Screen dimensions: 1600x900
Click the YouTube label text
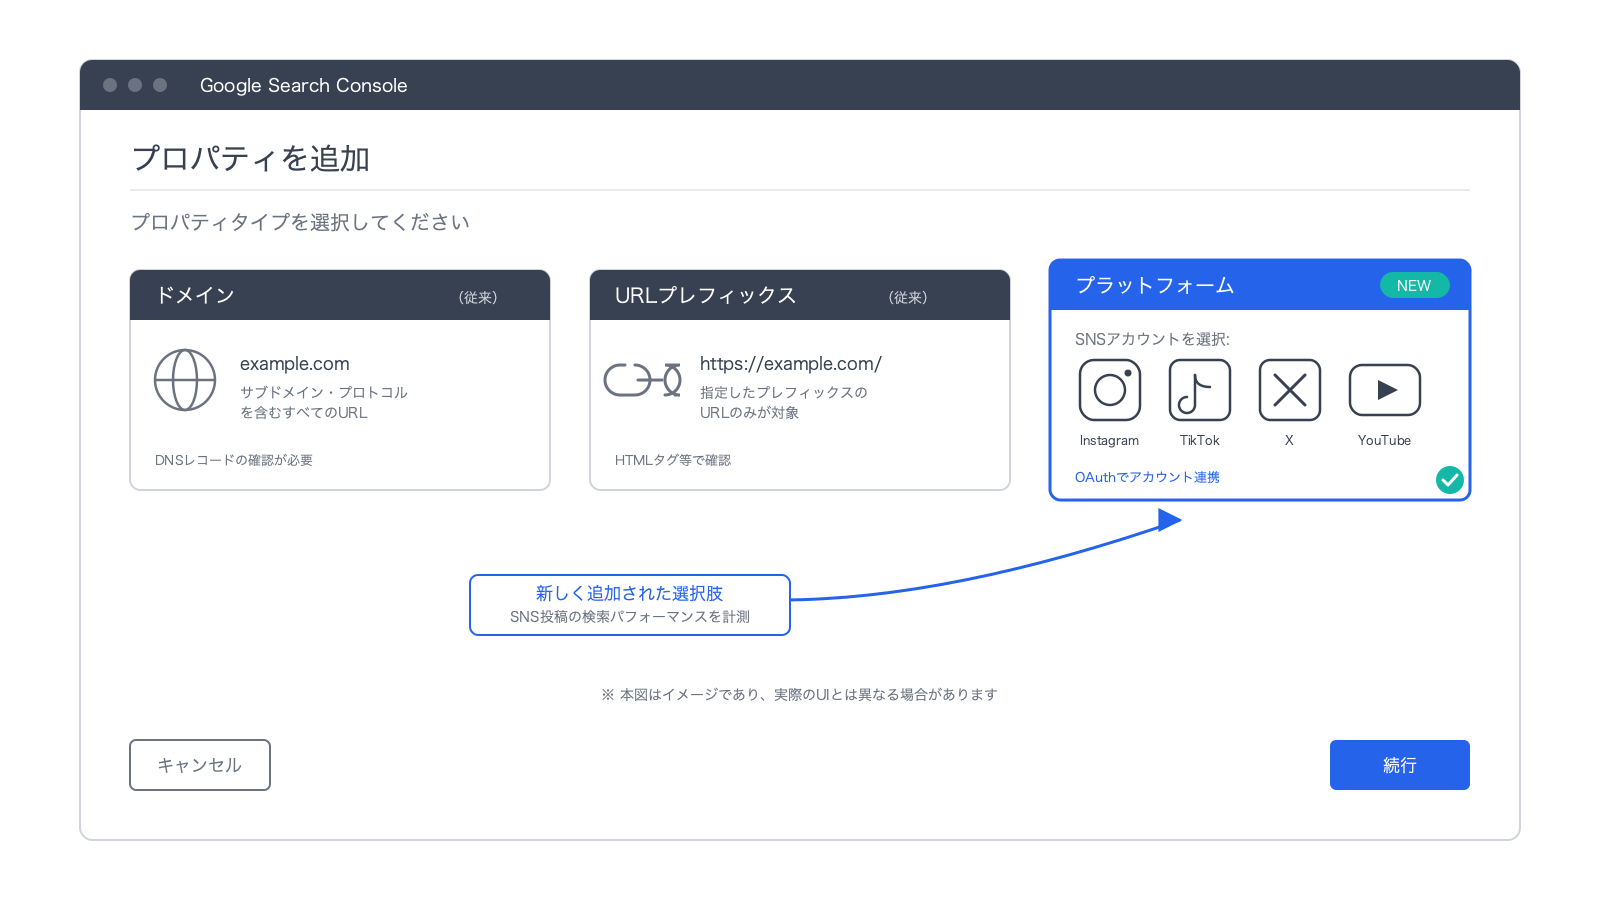pyautogui.click(x=1384, y=440)
